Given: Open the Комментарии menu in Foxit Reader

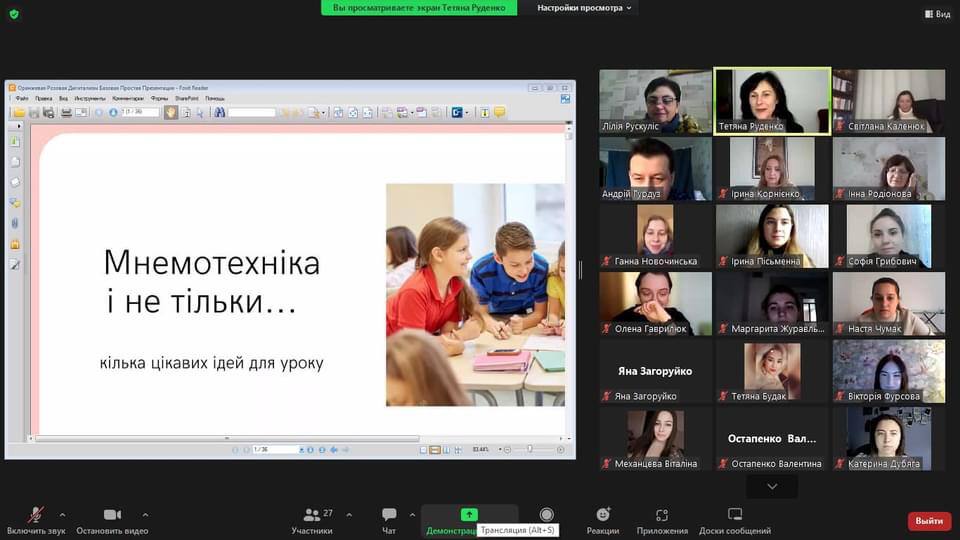Looking at the screenshot, I should [127, 99].
